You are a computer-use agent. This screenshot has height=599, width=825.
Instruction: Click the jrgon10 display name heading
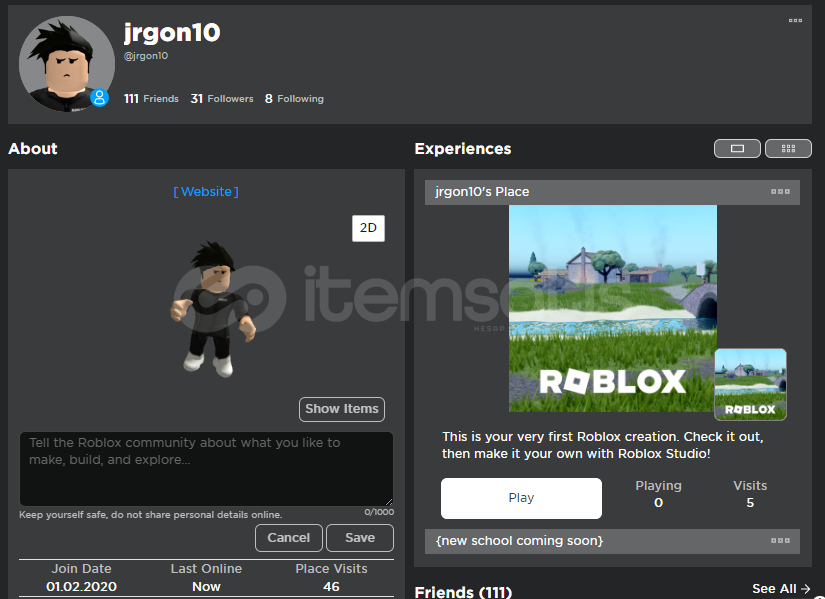(172, 33)
